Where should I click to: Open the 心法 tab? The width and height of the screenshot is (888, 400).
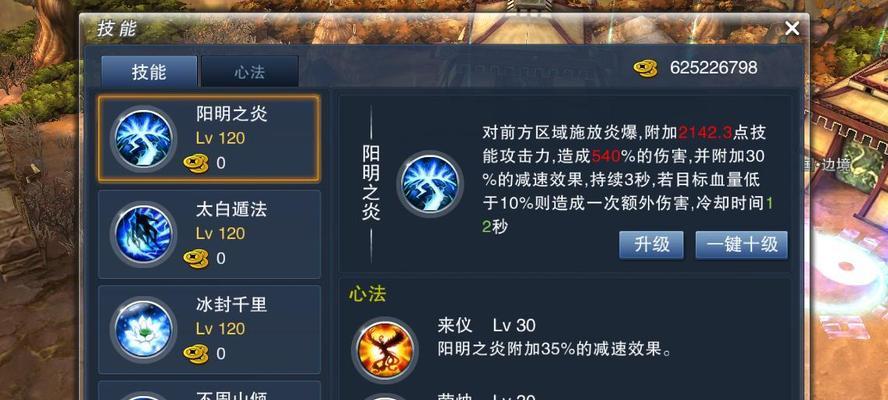[250, 71]
